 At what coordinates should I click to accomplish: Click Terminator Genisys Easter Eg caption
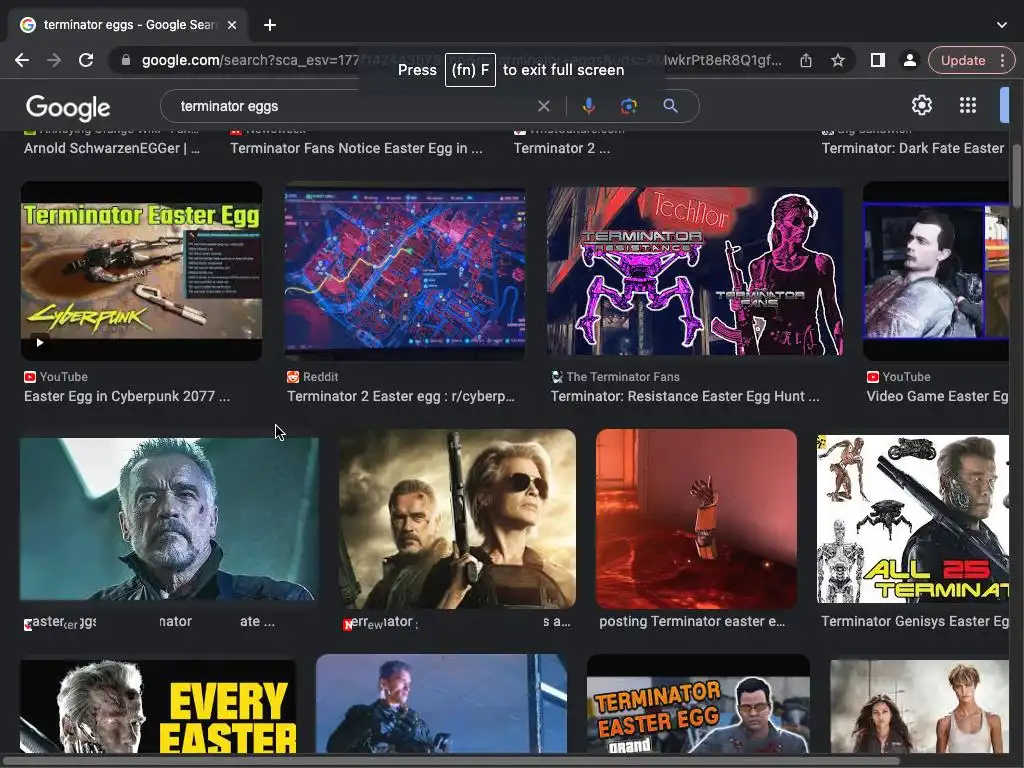(915, 621)
